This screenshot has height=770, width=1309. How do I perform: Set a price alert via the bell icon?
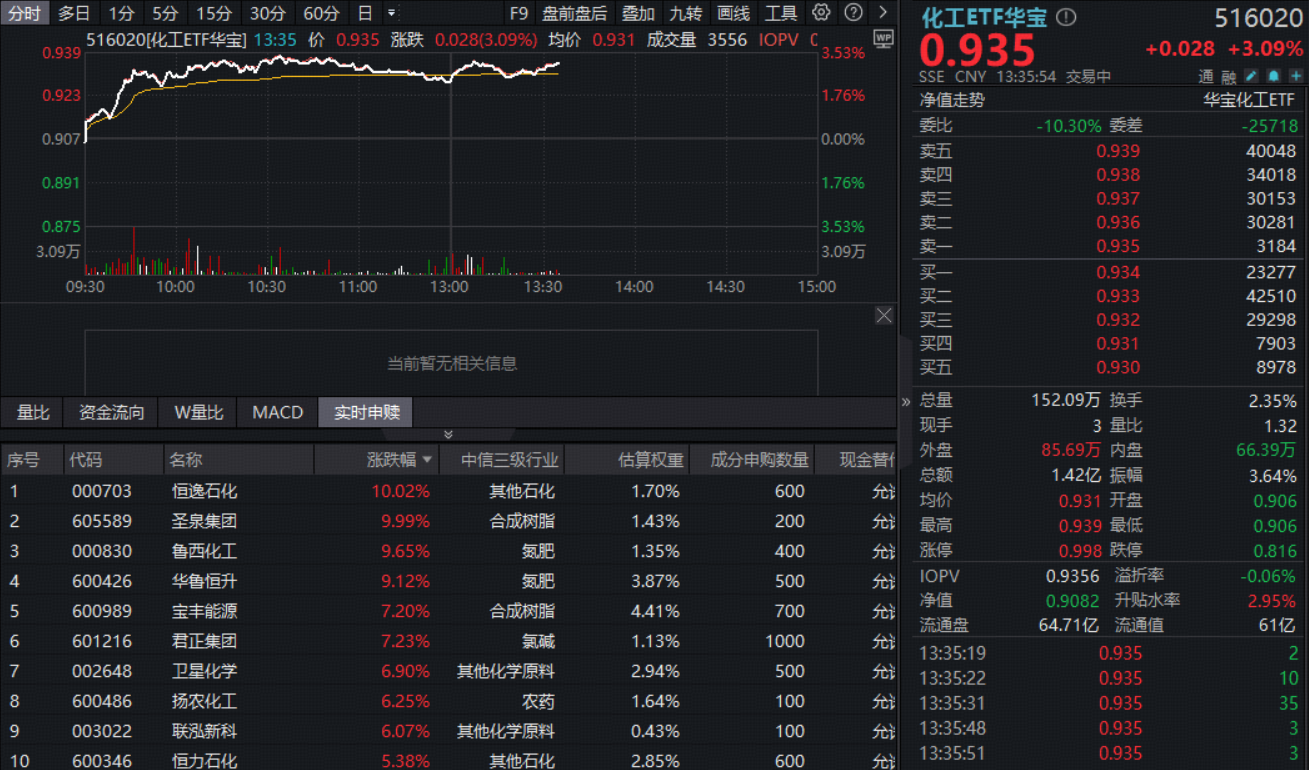tap(1273, 76)
